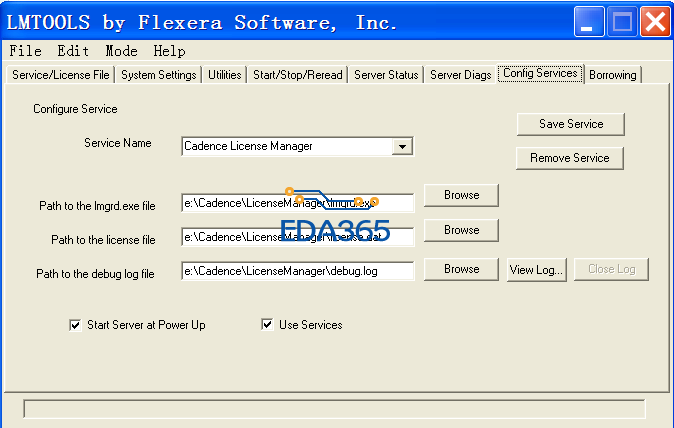Switch to the Service/License File tab
This screenshot has width=674, height=428.
point(61,75)
